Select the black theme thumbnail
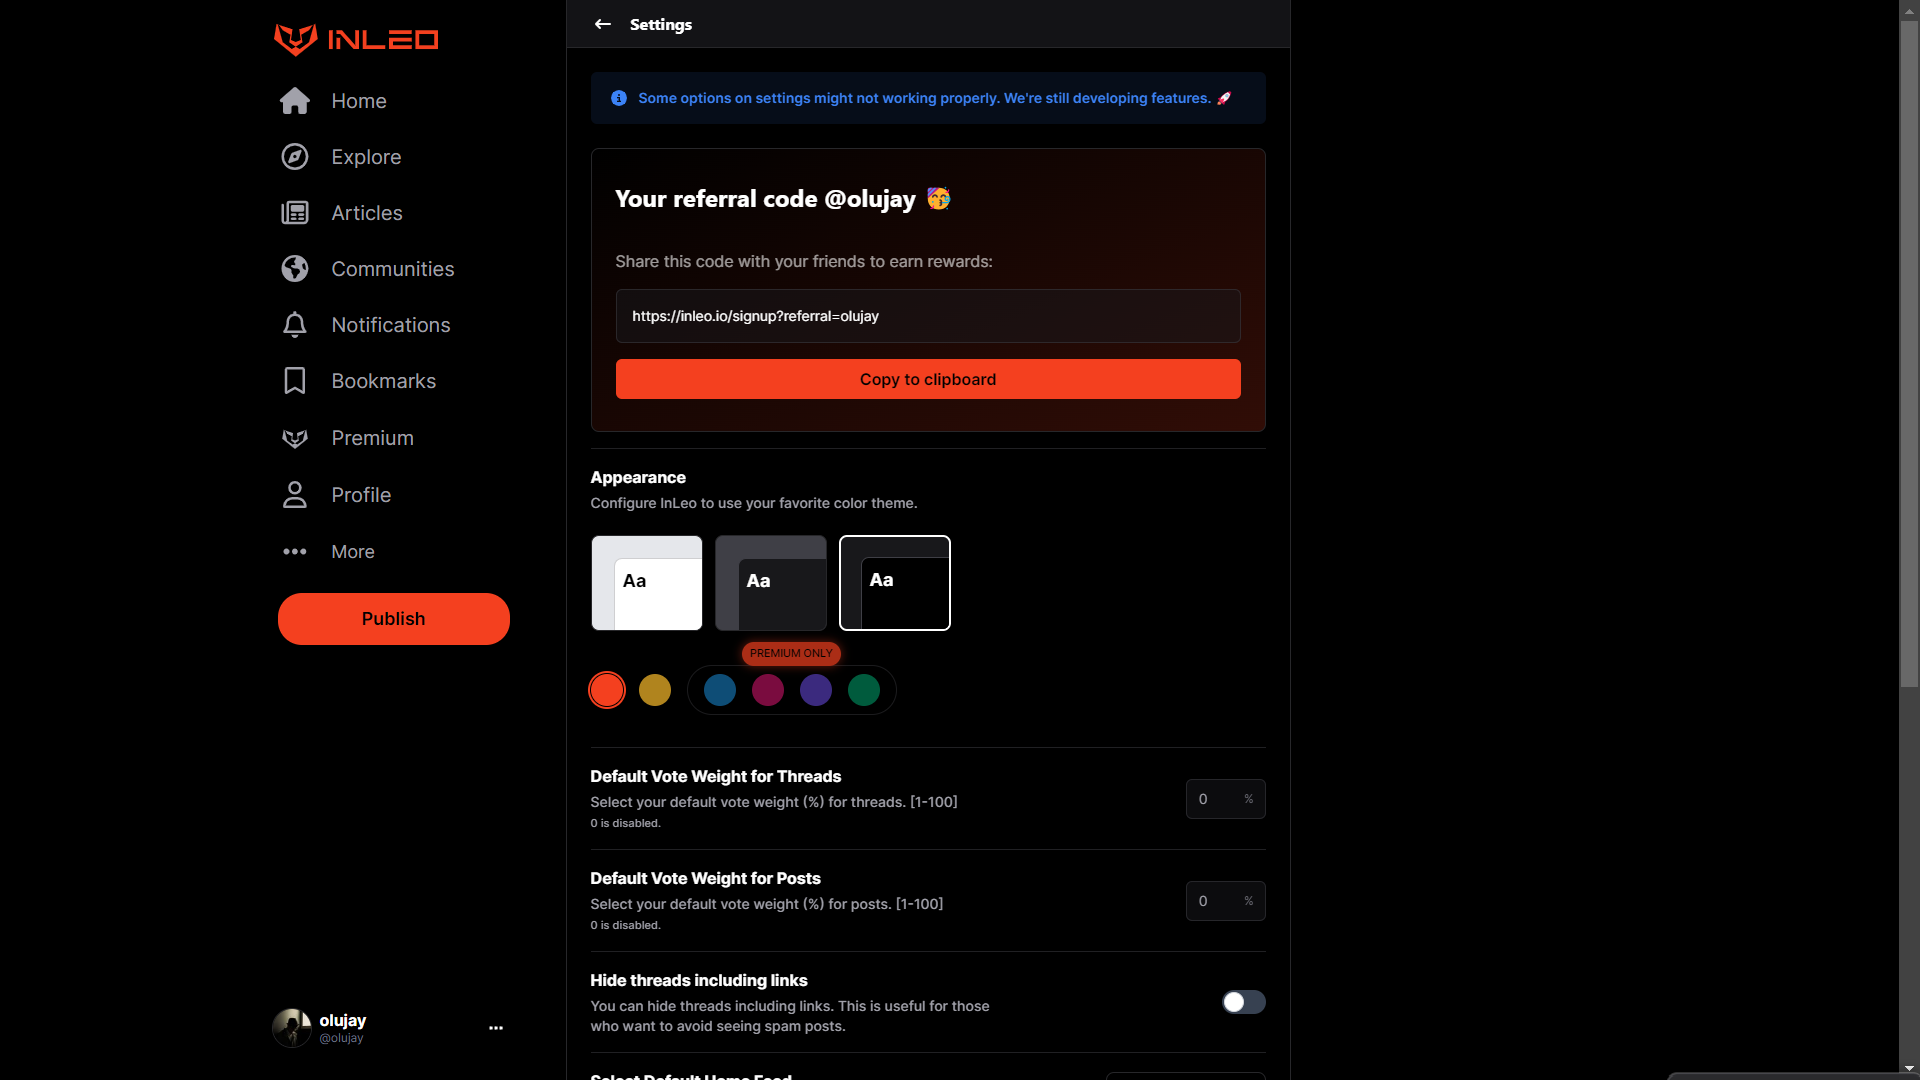The width and height of the screenshot is (1920, 1080). [x=895, y=583]
